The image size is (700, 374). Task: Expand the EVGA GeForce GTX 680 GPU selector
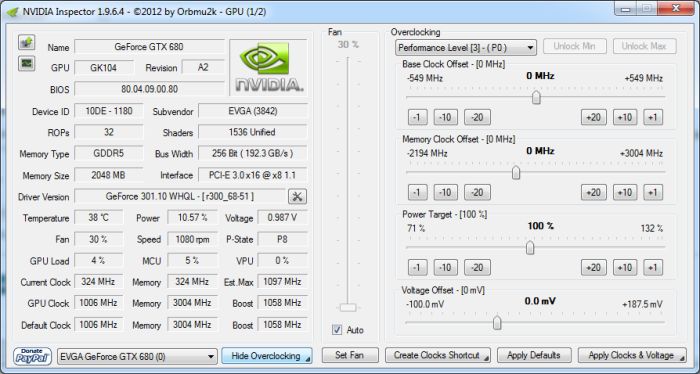(138, 357)
